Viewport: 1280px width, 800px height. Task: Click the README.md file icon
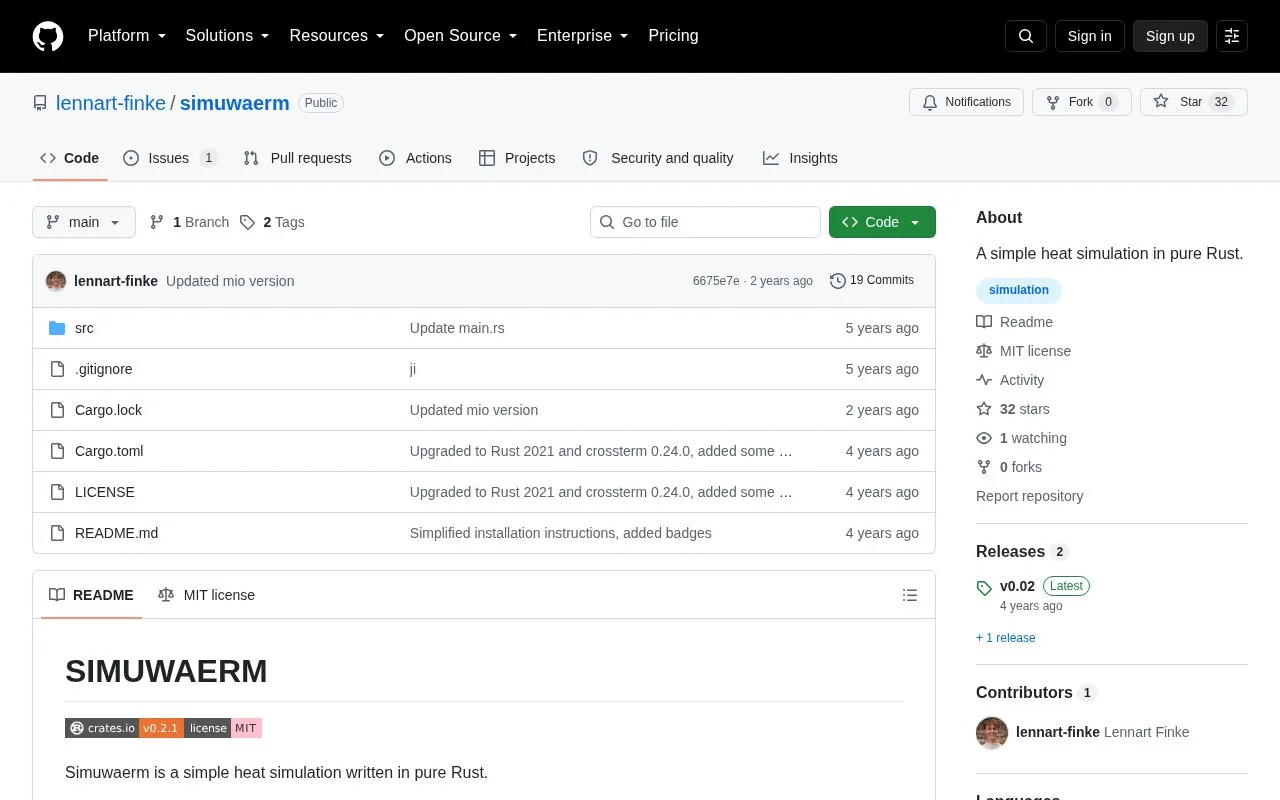click(57, 533)
